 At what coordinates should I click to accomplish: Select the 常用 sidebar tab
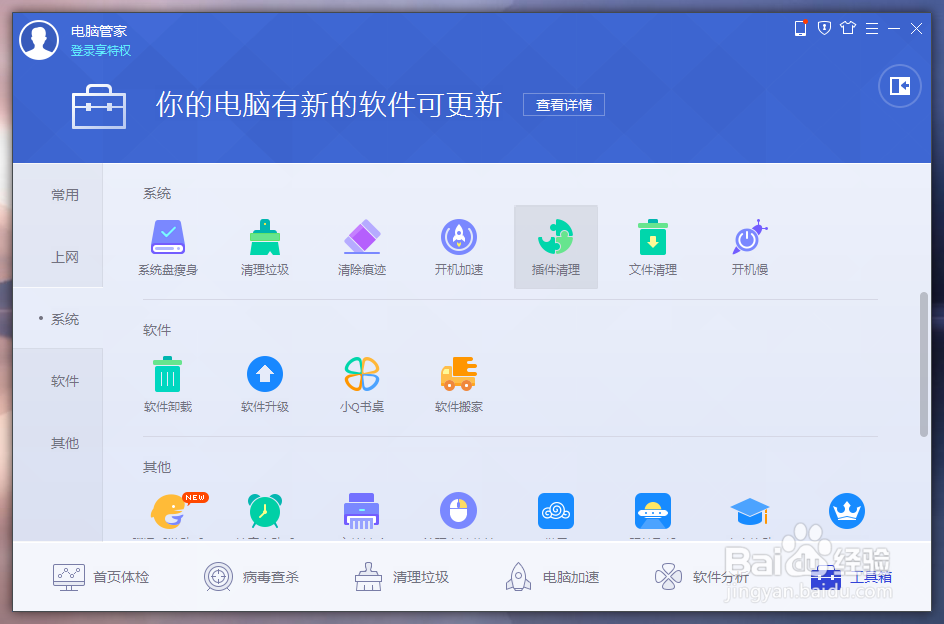tap(58, 195)
